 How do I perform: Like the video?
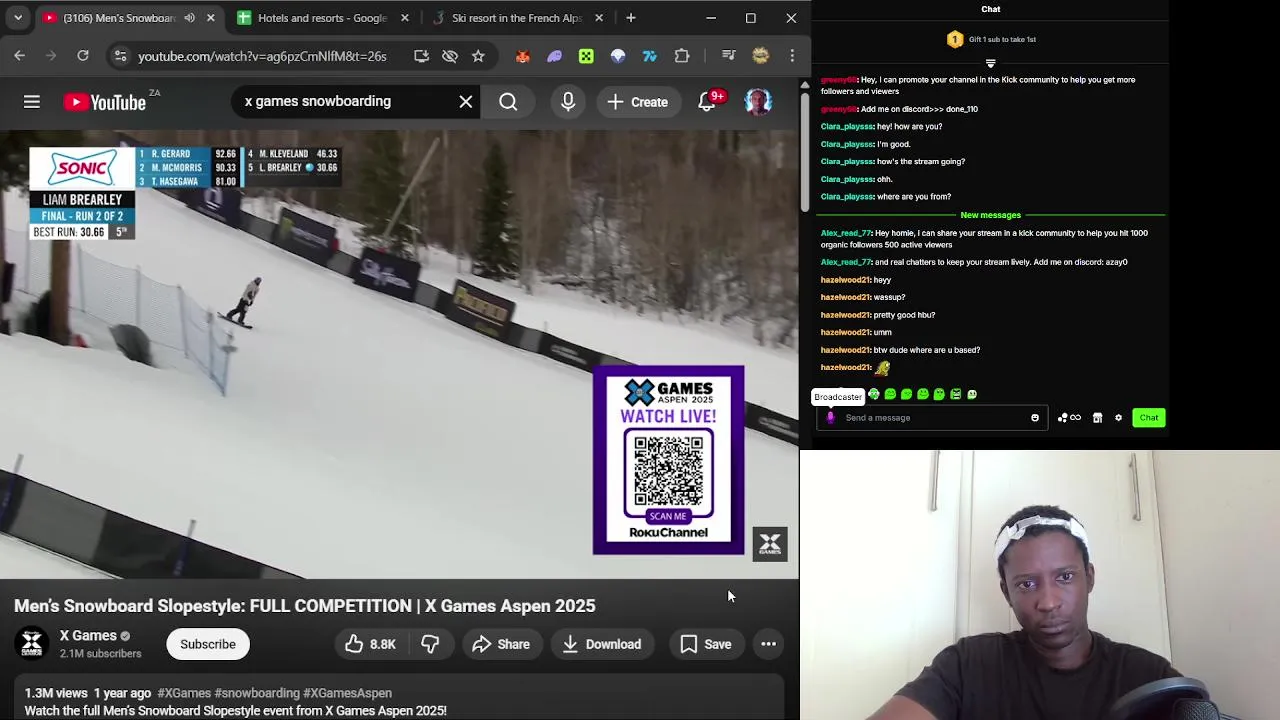370,644
